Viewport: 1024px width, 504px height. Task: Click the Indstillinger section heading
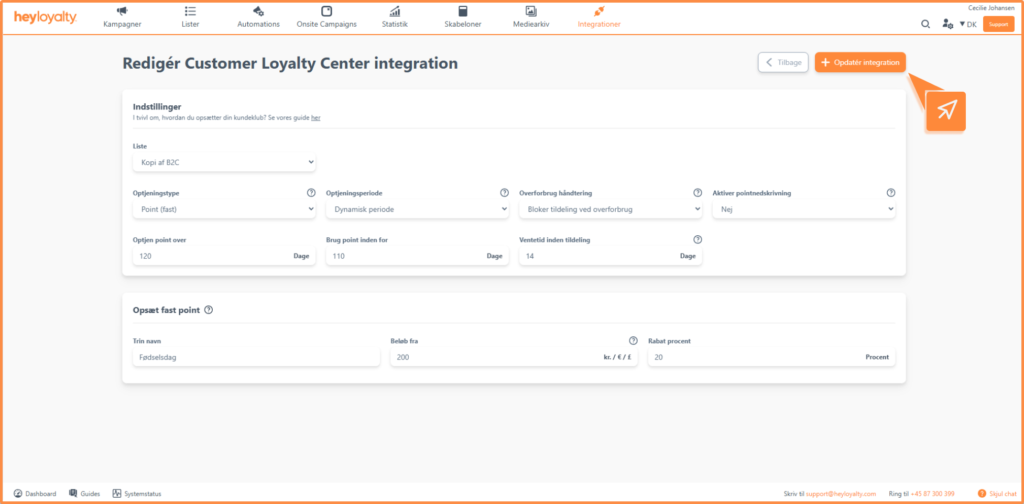(x=157, y=106)
